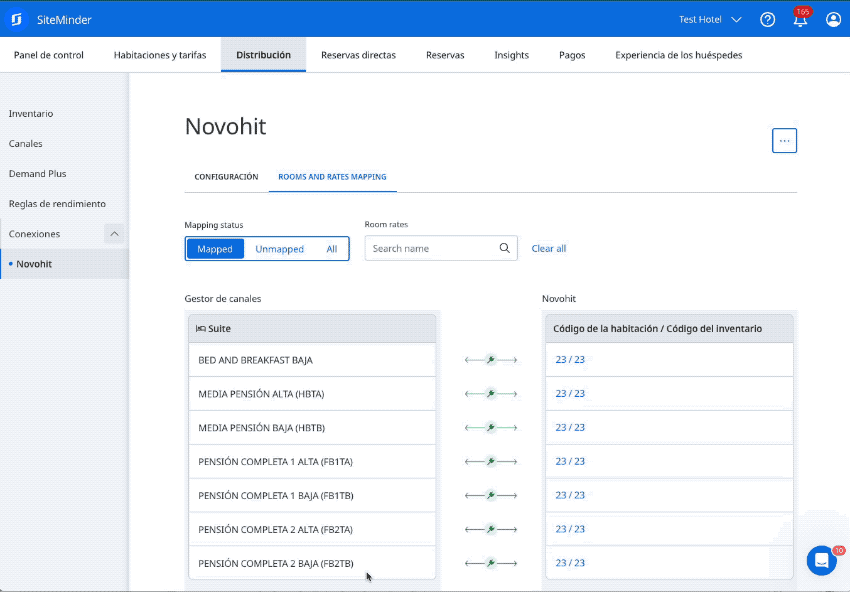Open Experiencia de los huéspedes tab
850x592 pixels.
[x=678, y=55]
